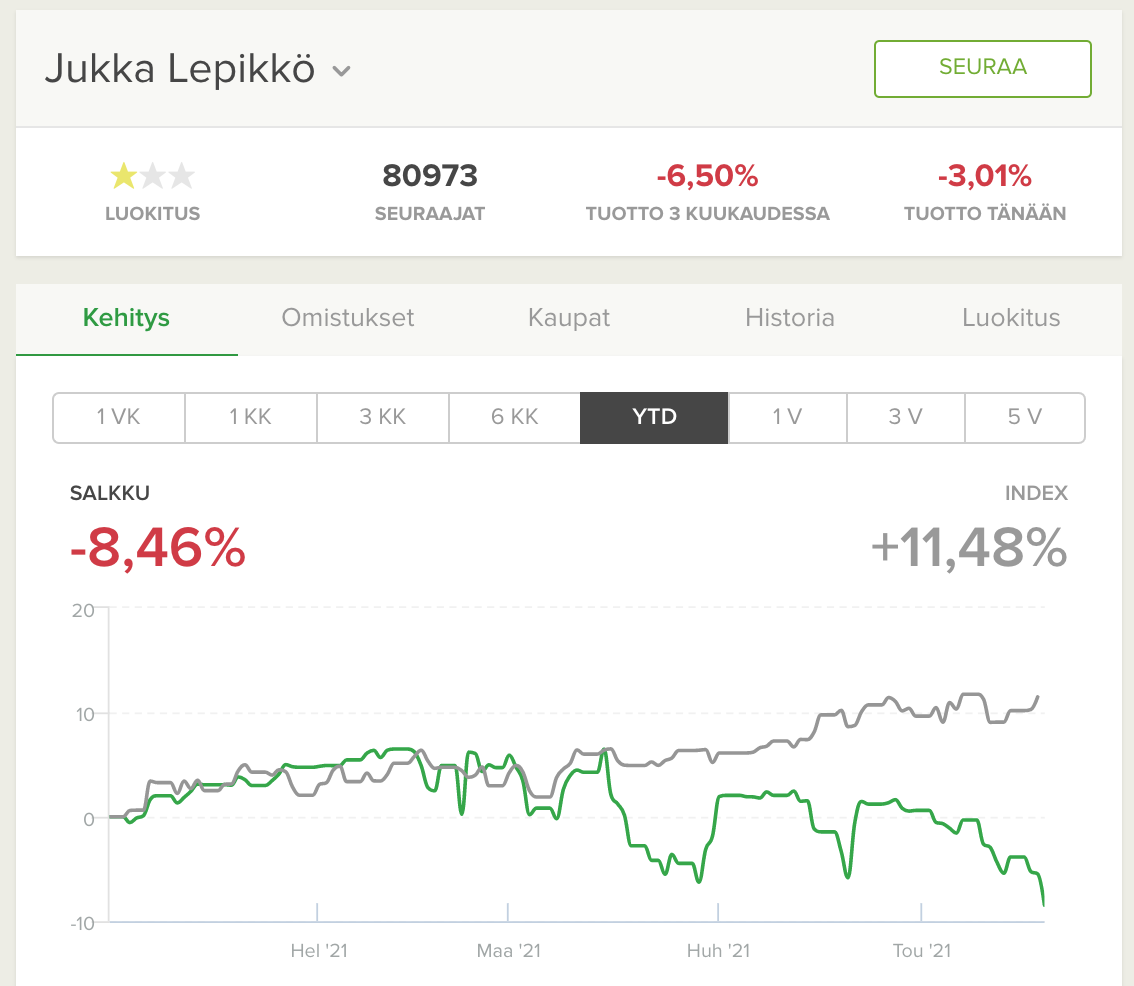Choose the 1 KK time range

coord(251,417)
